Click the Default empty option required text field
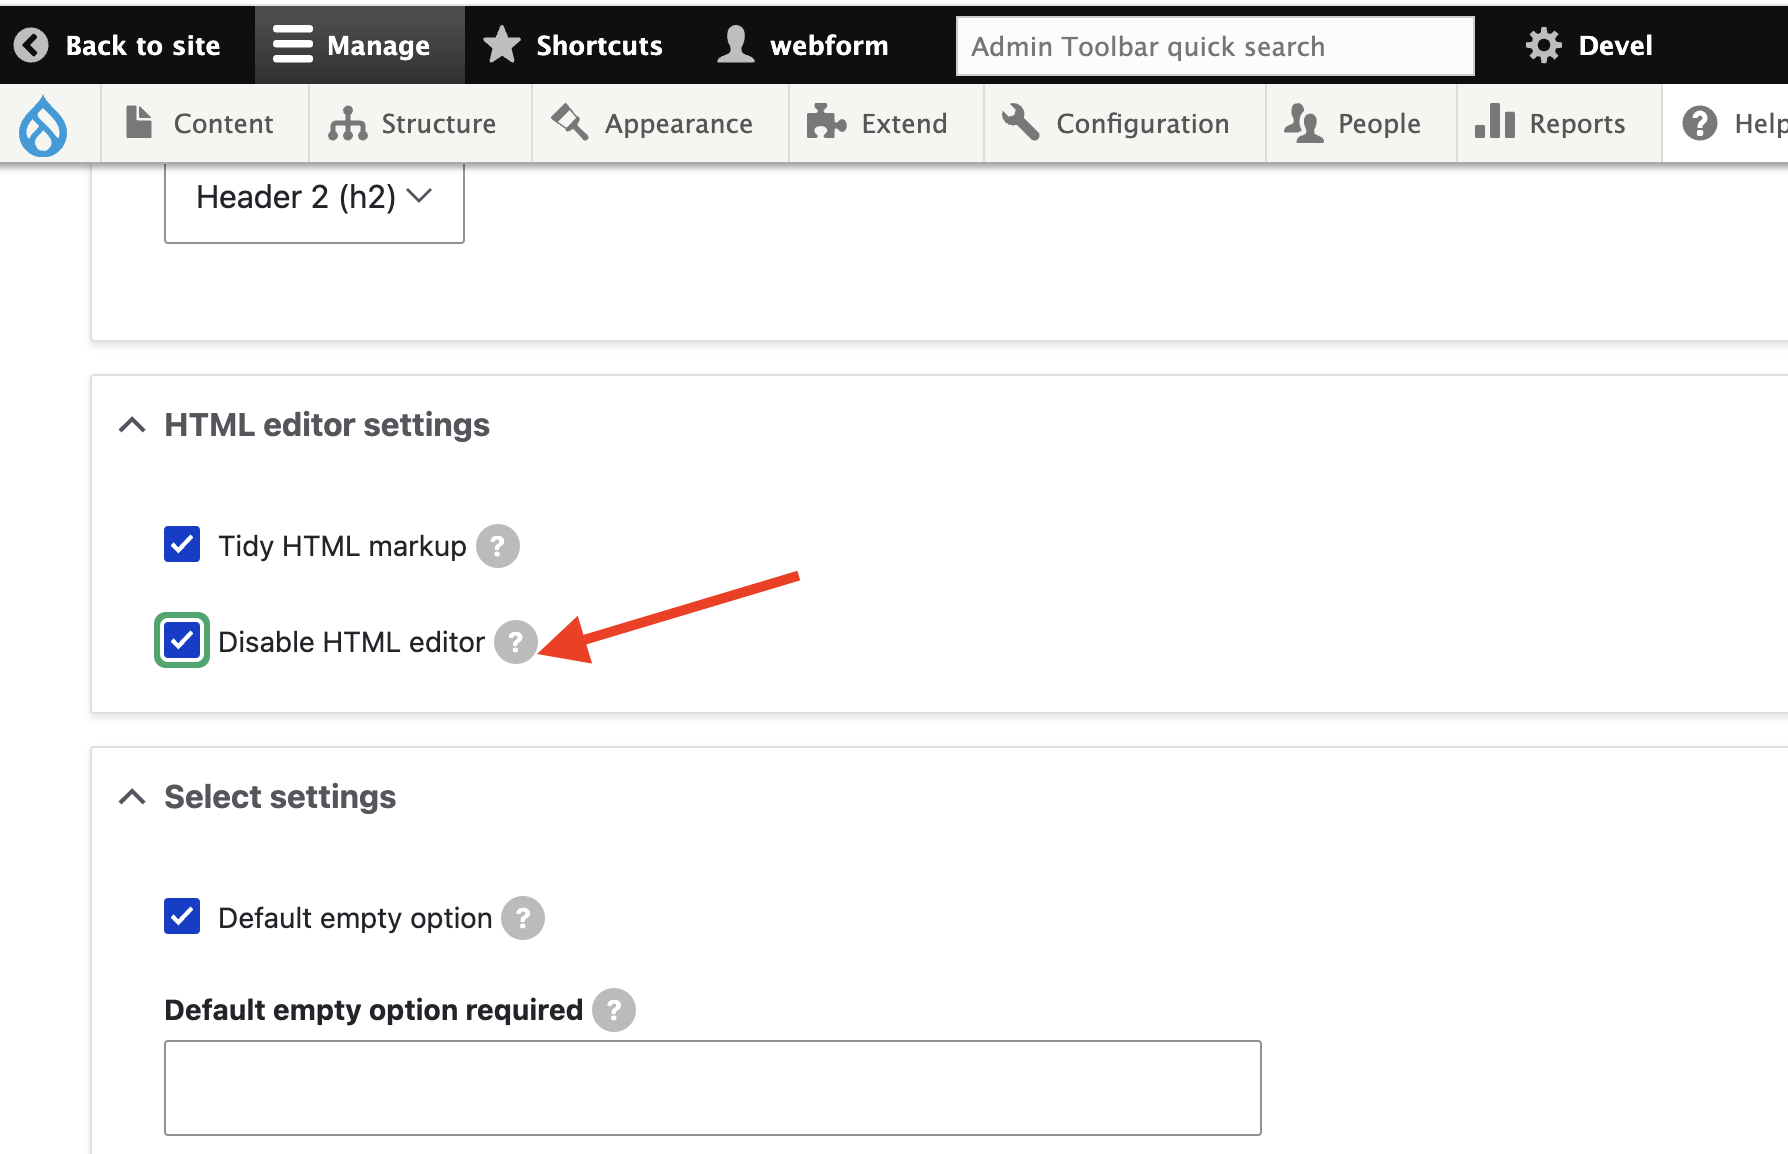This screenshot has height=1154, width=1788. [x=713, y=1088]
